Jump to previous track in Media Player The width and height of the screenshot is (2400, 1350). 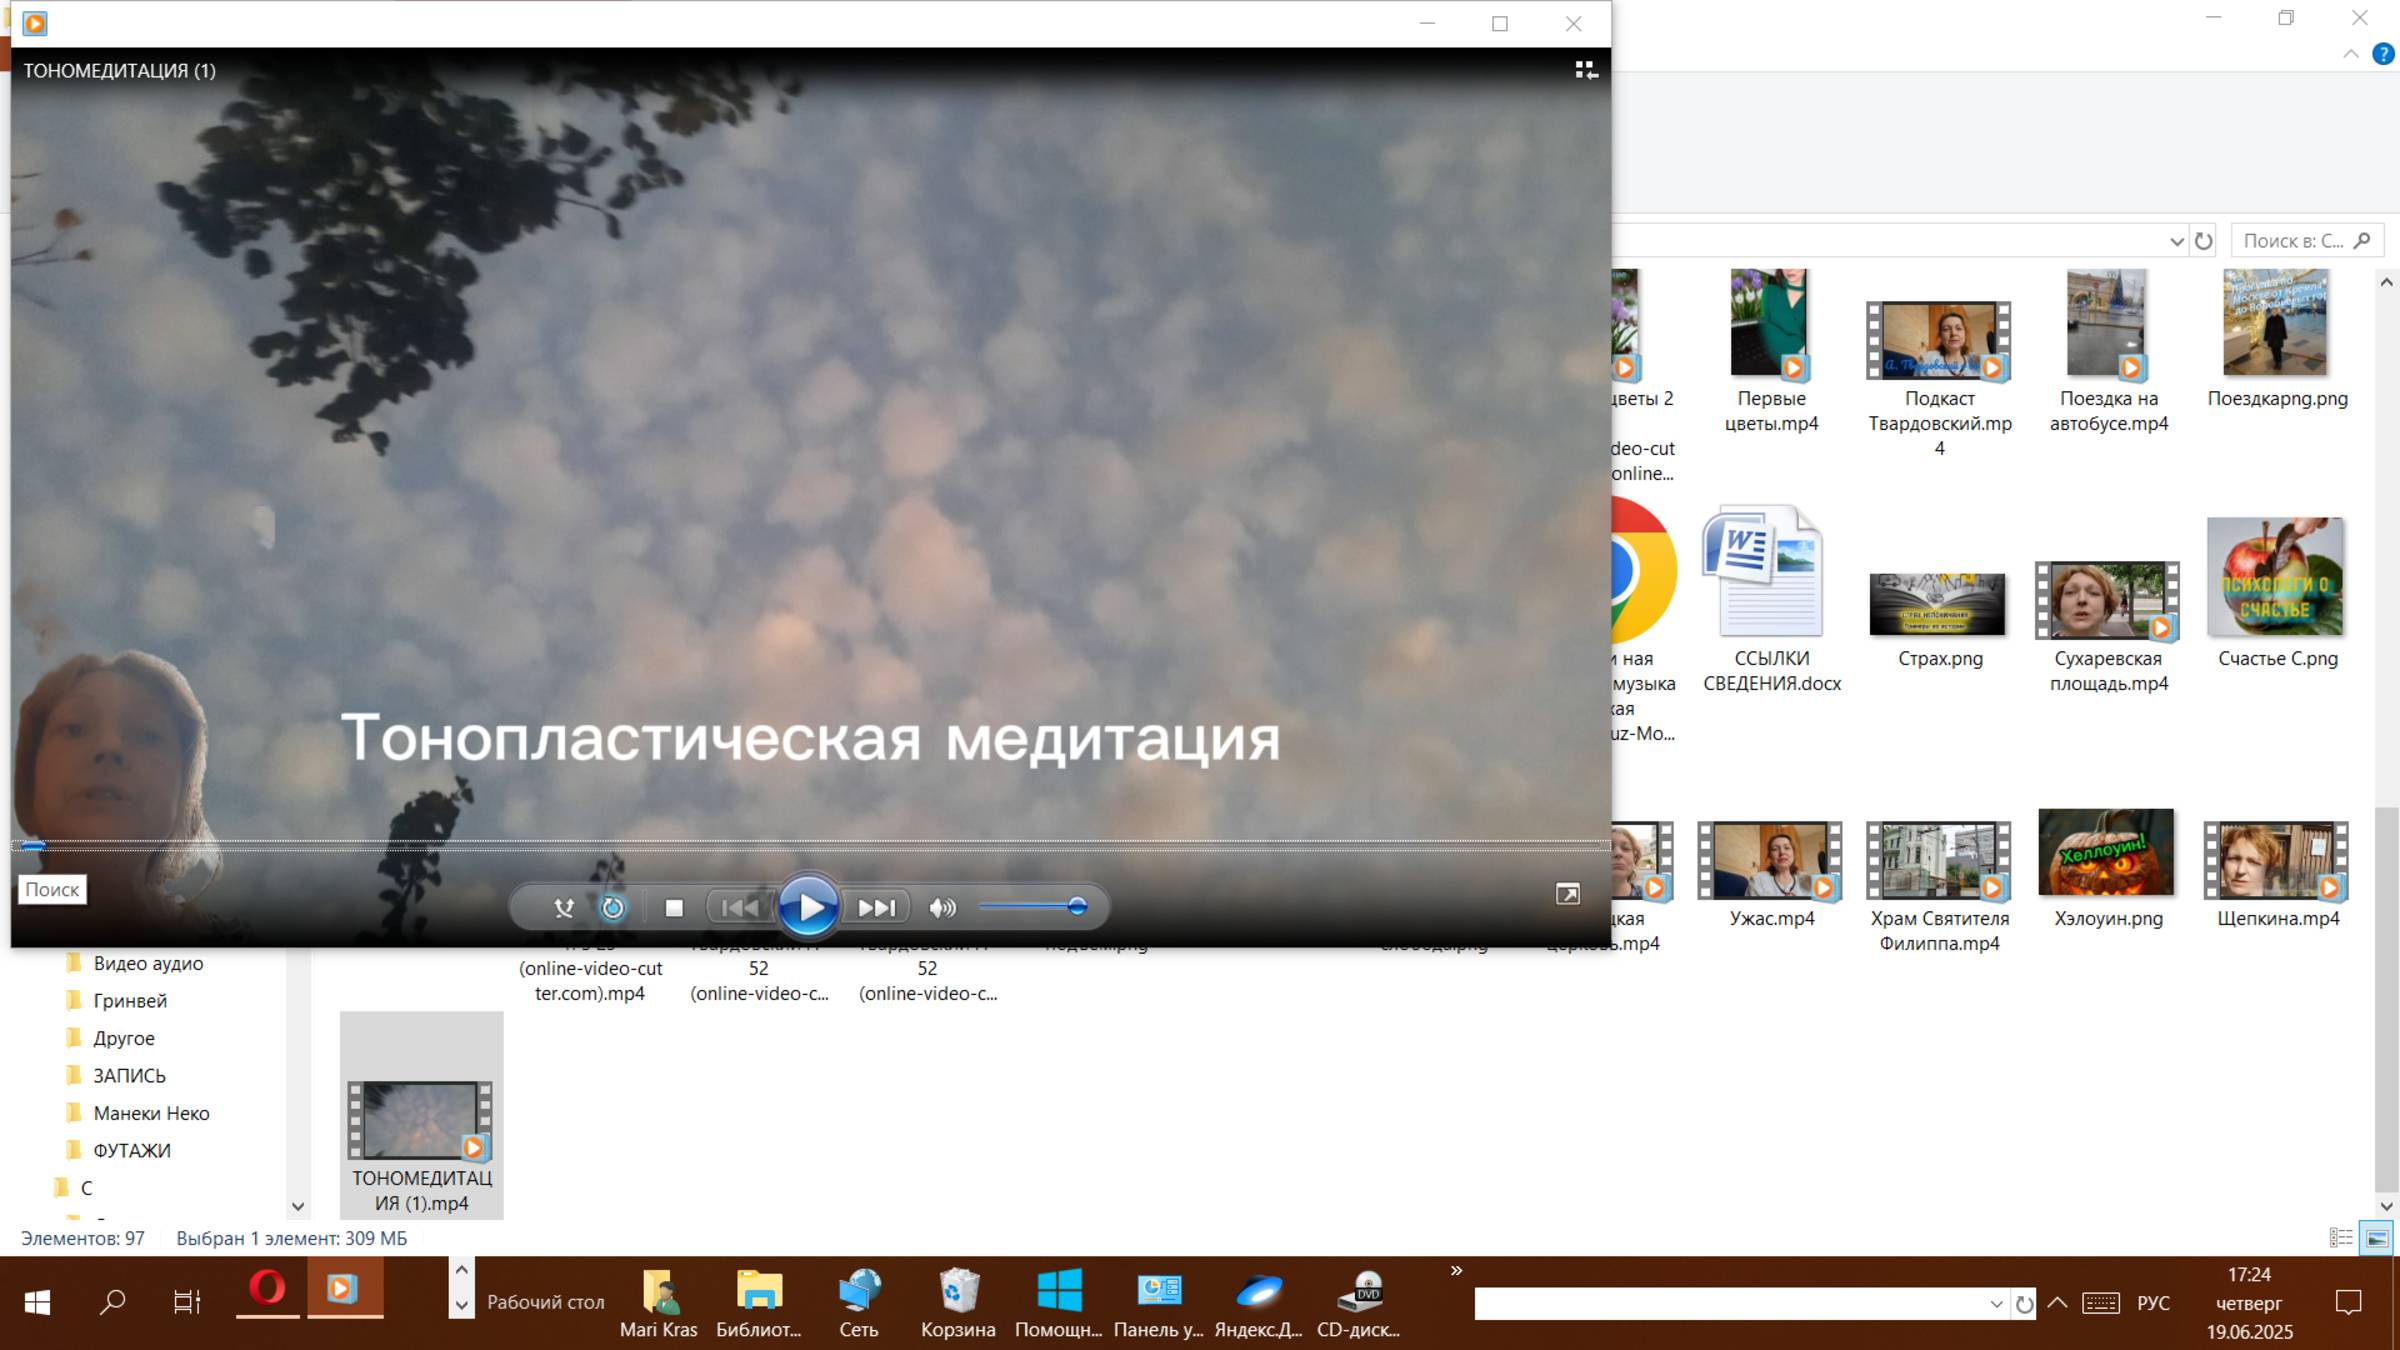click(740, 907)
